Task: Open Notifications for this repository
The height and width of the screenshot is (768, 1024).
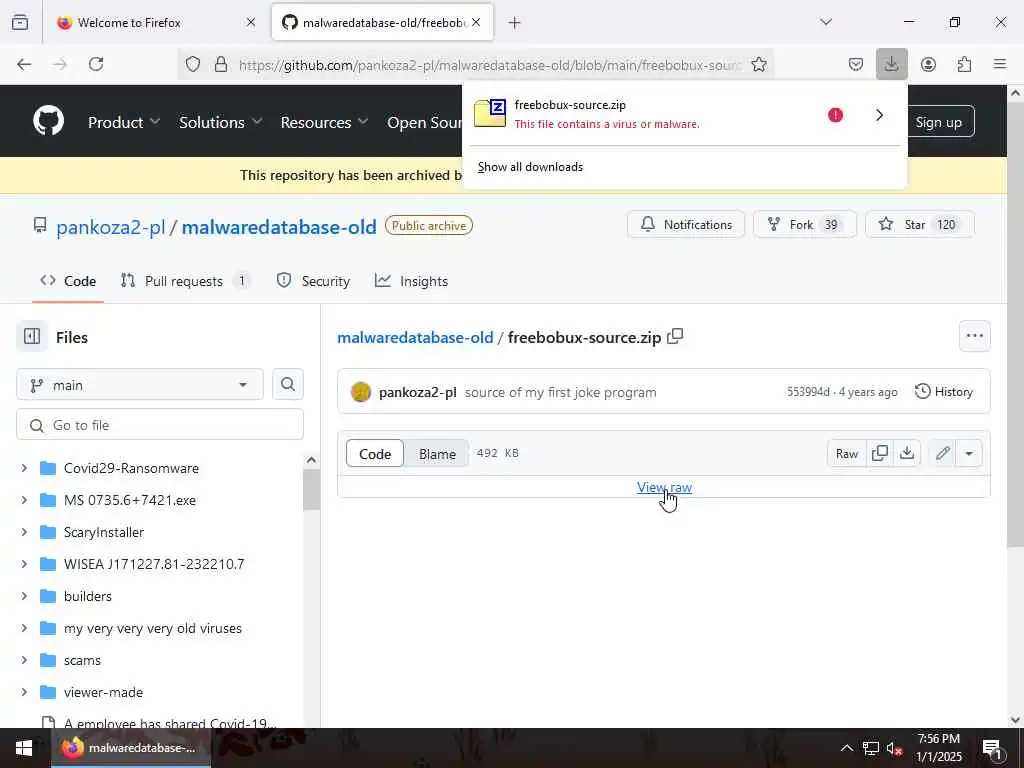Action: 686,224
